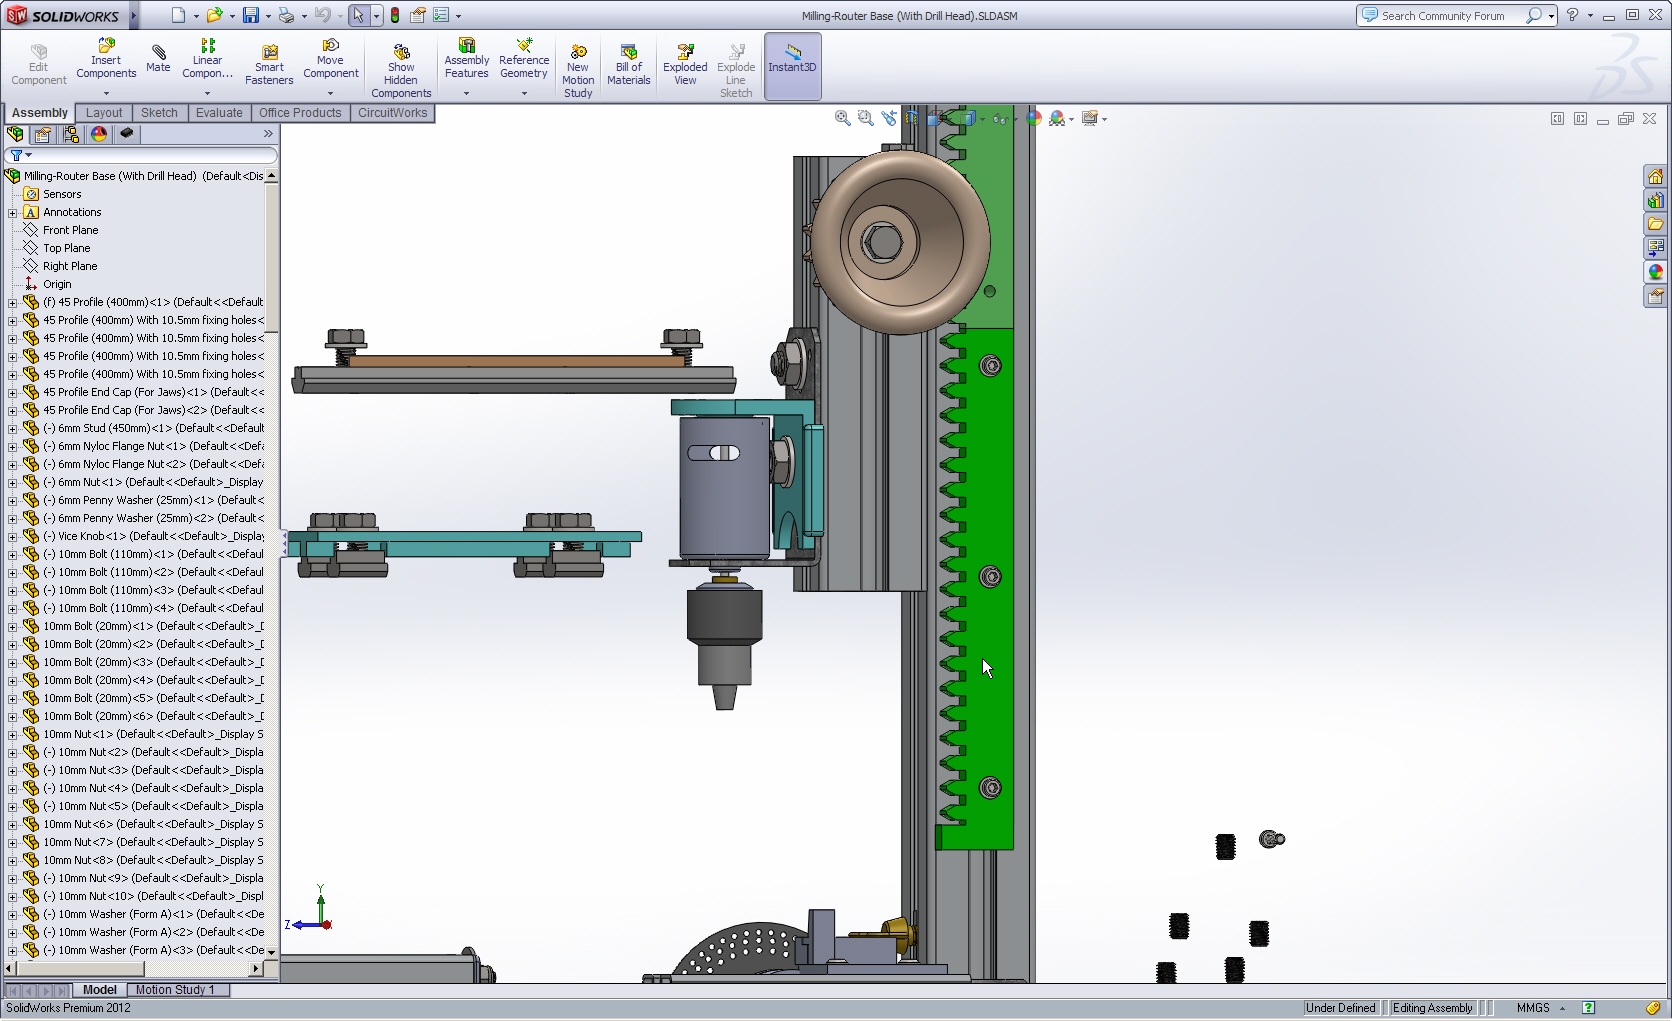Open the Save button dropdown arrow
The image size is (1672, 1021).
point(268,16)
